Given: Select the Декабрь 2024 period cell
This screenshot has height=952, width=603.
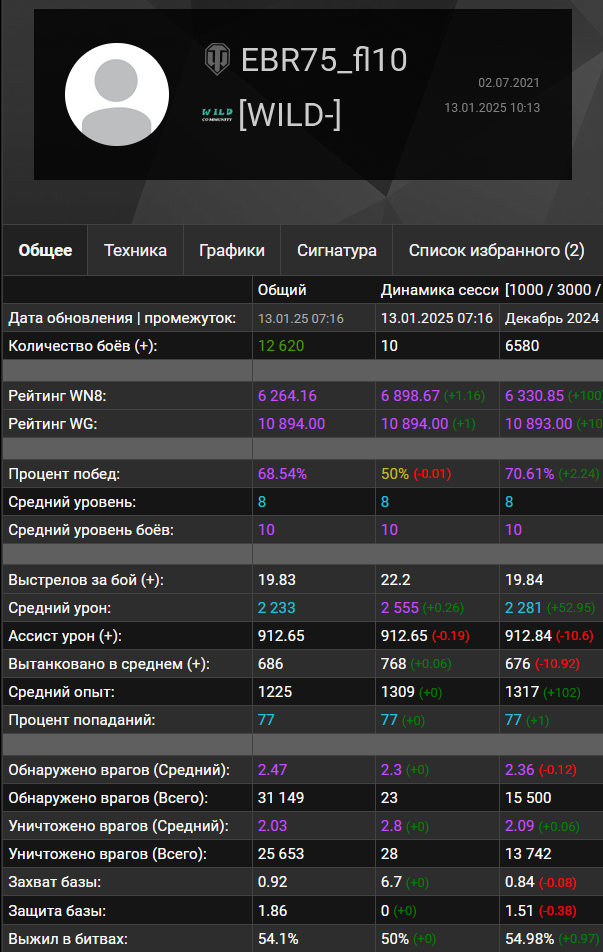Looking at the screenshot, I should 551,318.
